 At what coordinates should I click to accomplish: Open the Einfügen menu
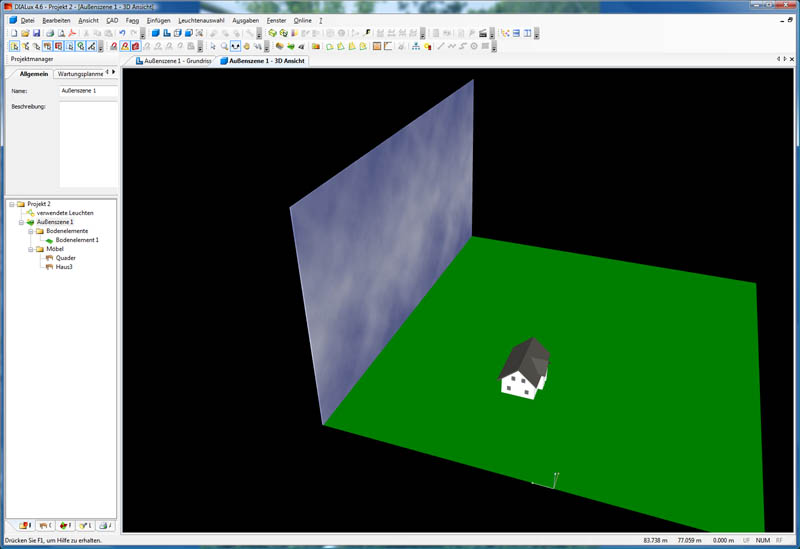point(159,20)
